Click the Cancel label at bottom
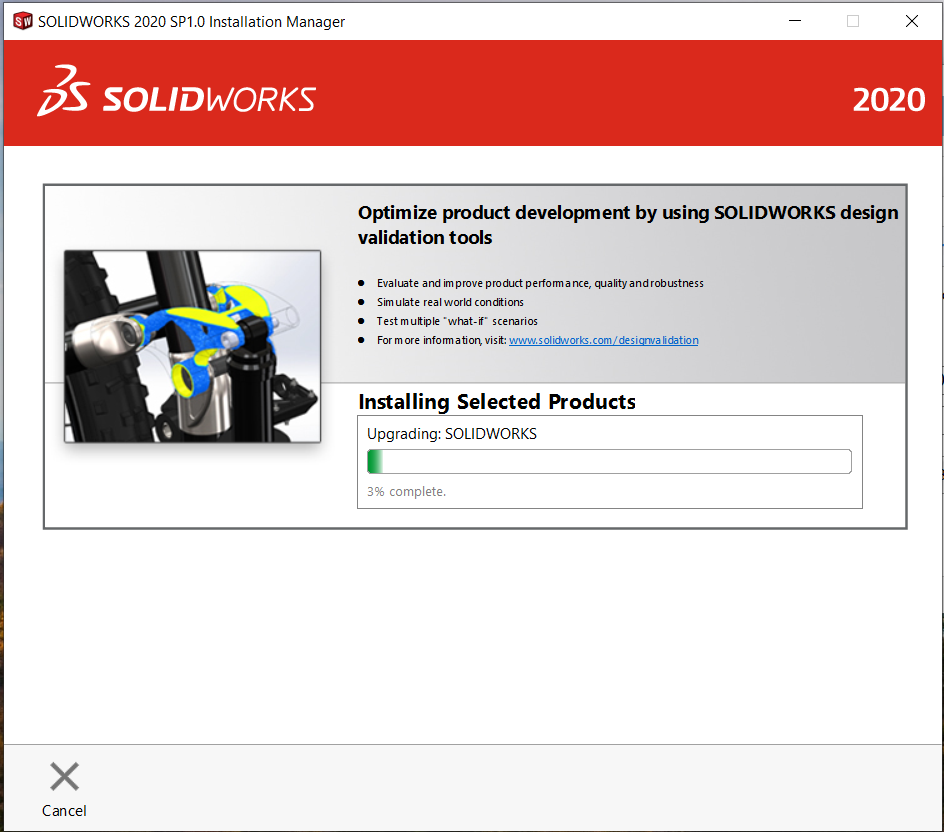944x832 pixels. pyautogui.click(x=64, y=810)
